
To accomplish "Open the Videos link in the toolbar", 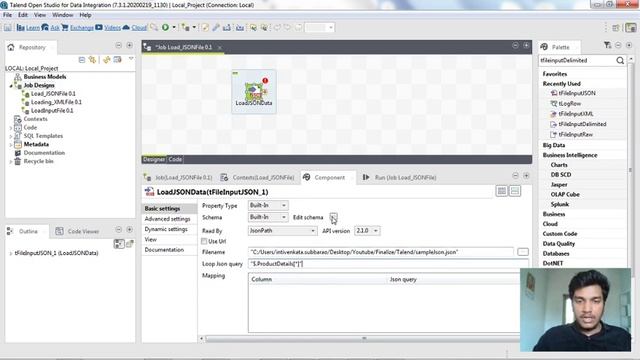I will point(112,28).
